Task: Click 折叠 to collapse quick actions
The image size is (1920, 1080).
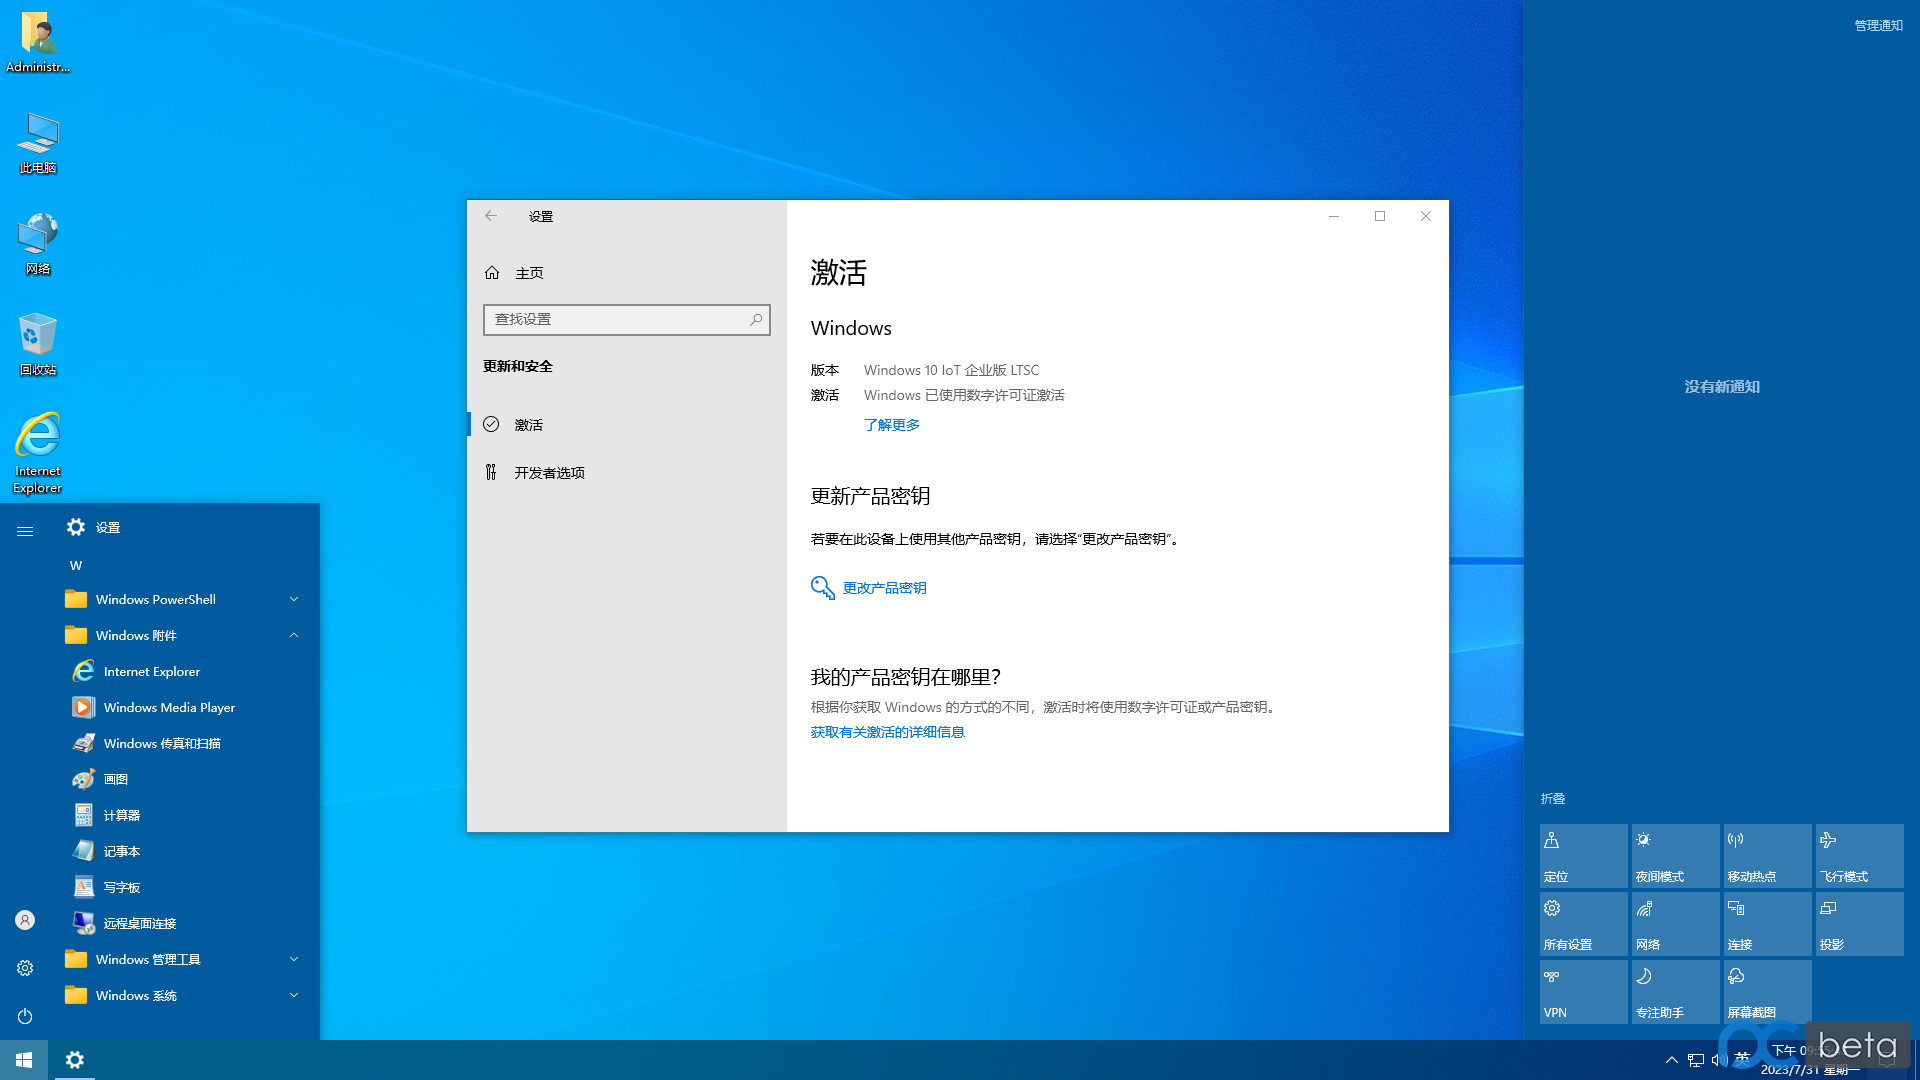Action: pos(1553,799)
